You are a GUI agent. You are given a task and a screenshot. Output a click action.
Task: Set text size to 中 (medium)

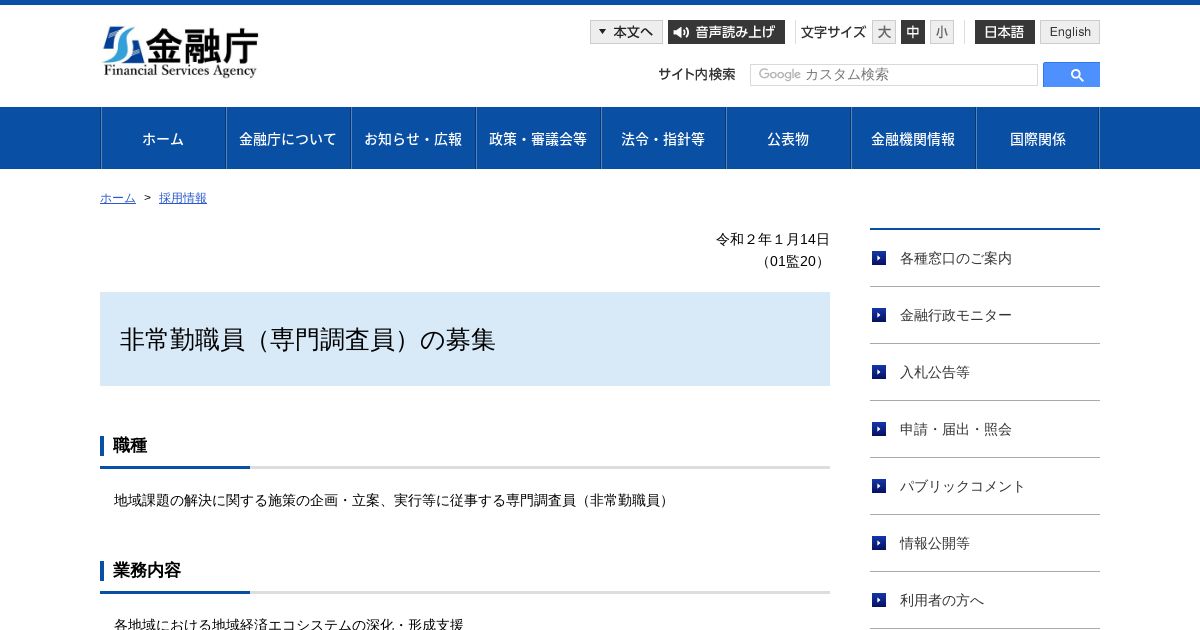[x=913, y=32]
